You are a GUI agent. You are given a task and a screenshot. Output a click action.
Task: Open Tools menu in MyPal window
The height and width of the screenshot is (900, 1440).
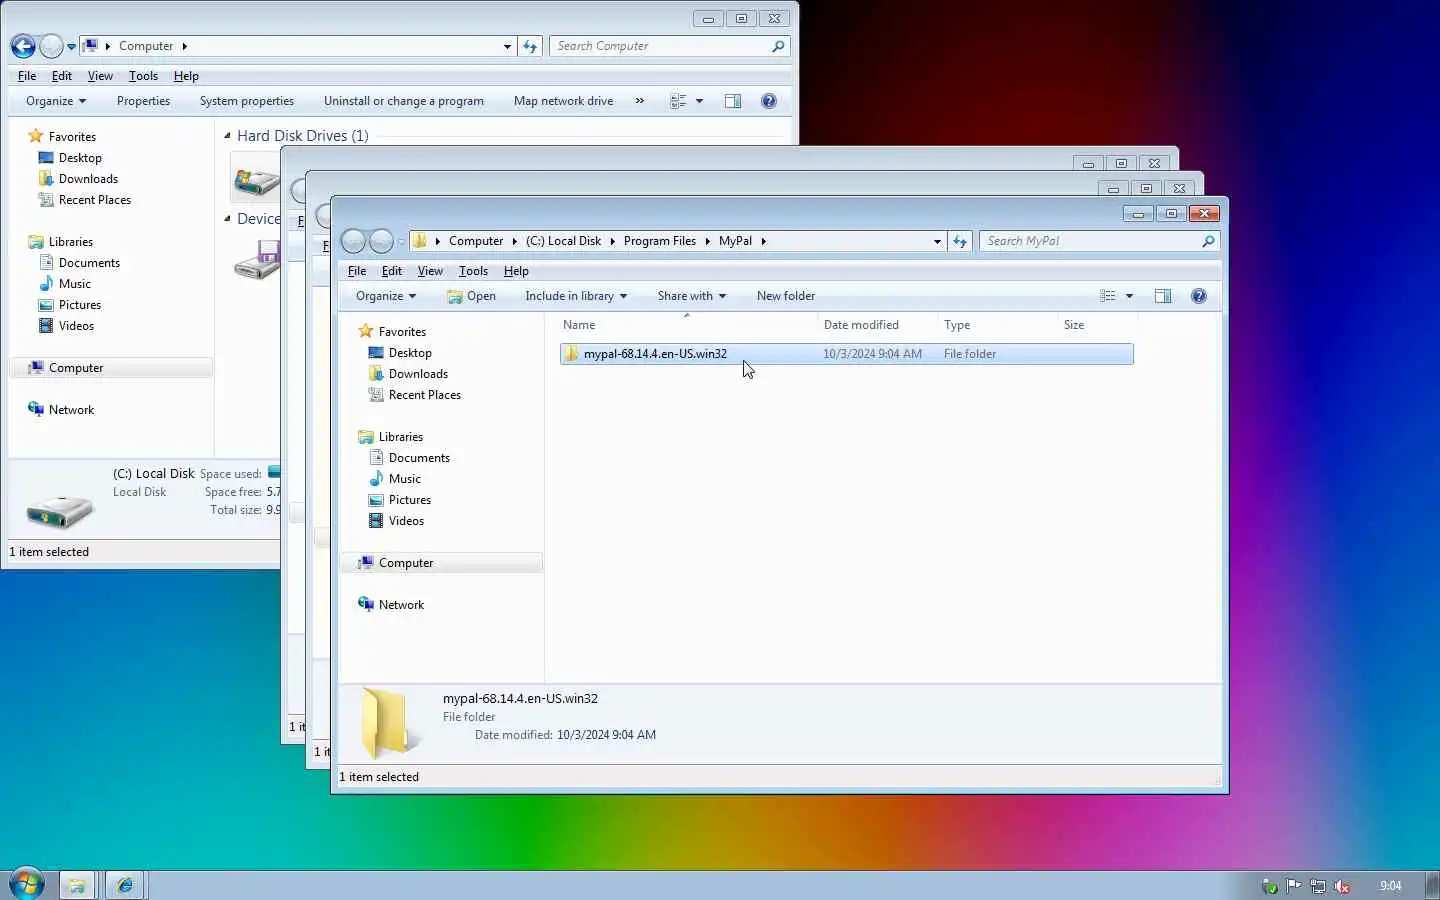(x=473, y=271)
